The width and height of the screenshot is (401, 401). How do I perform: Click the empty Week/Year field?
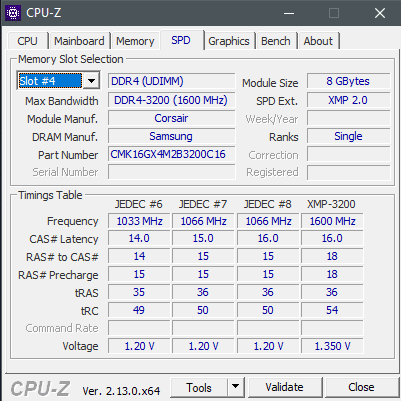pyautogui.click(x=348, y=118)
